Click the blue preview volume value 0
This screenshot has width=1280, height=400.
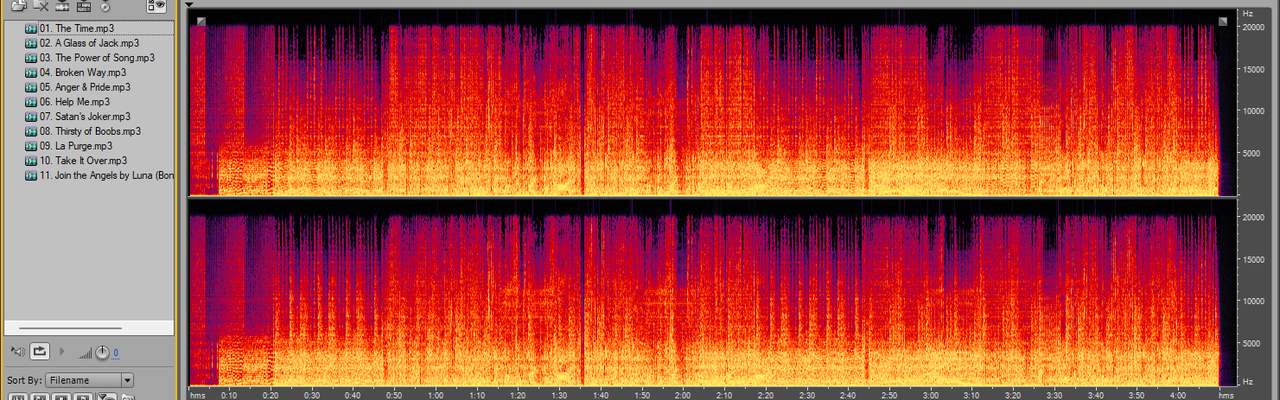(115, 353)
